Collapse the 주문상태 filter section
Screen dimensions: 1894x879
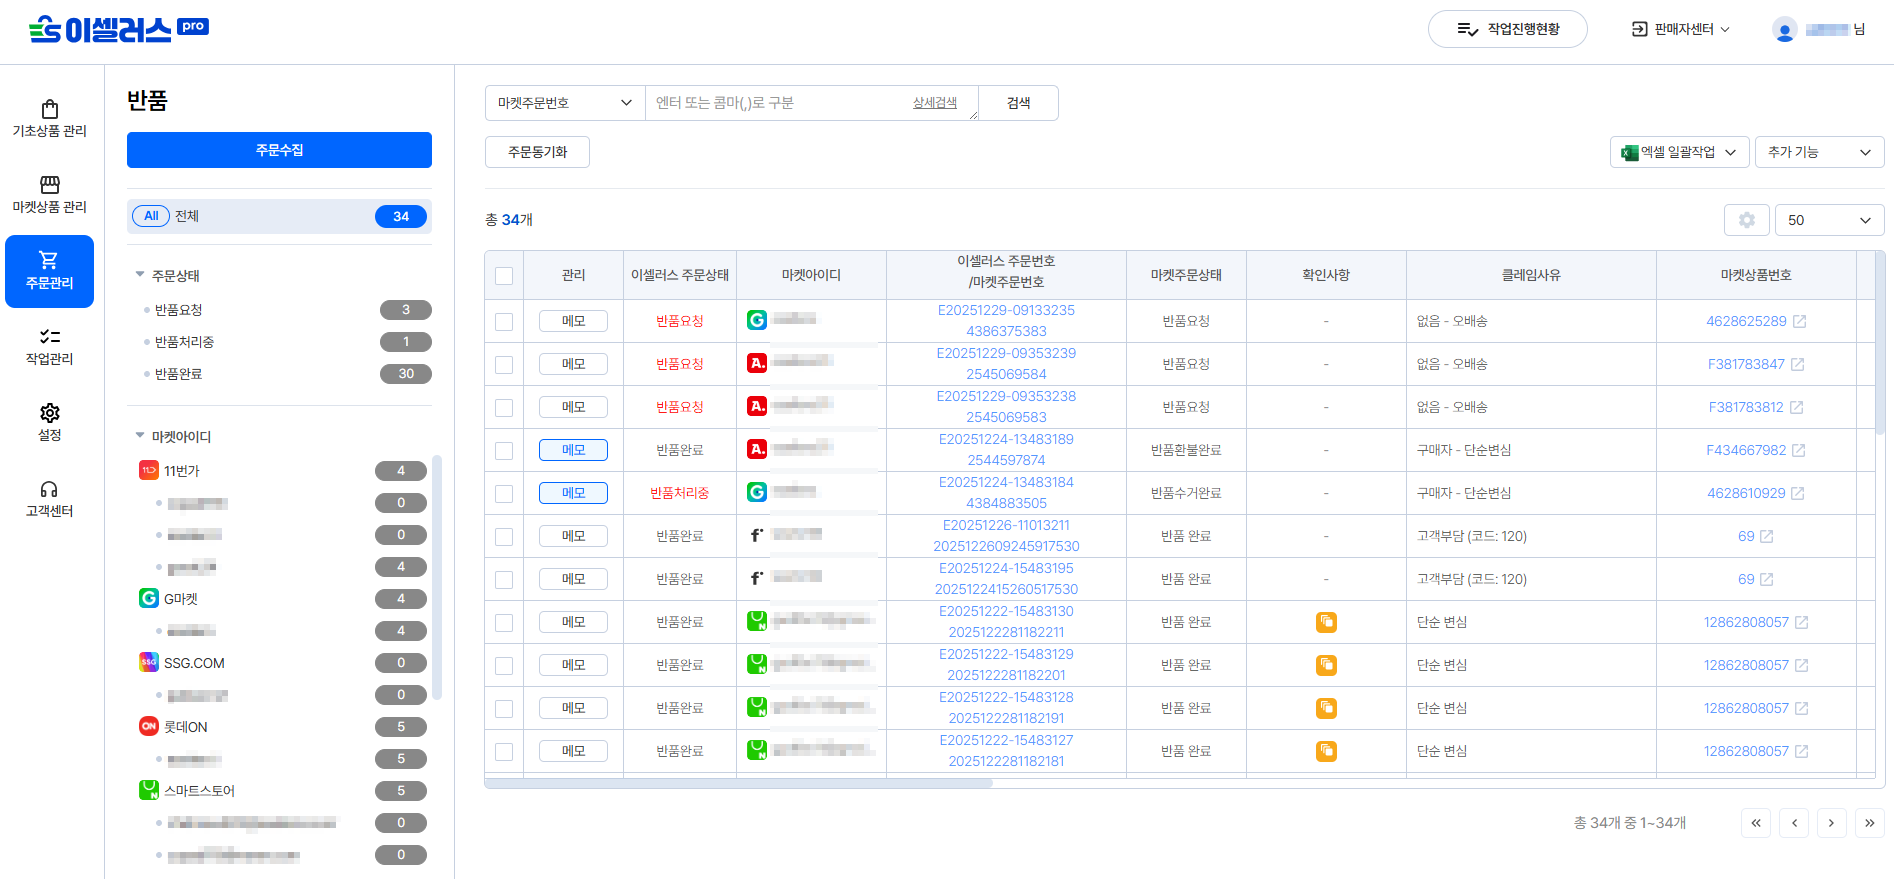point(140,275)
